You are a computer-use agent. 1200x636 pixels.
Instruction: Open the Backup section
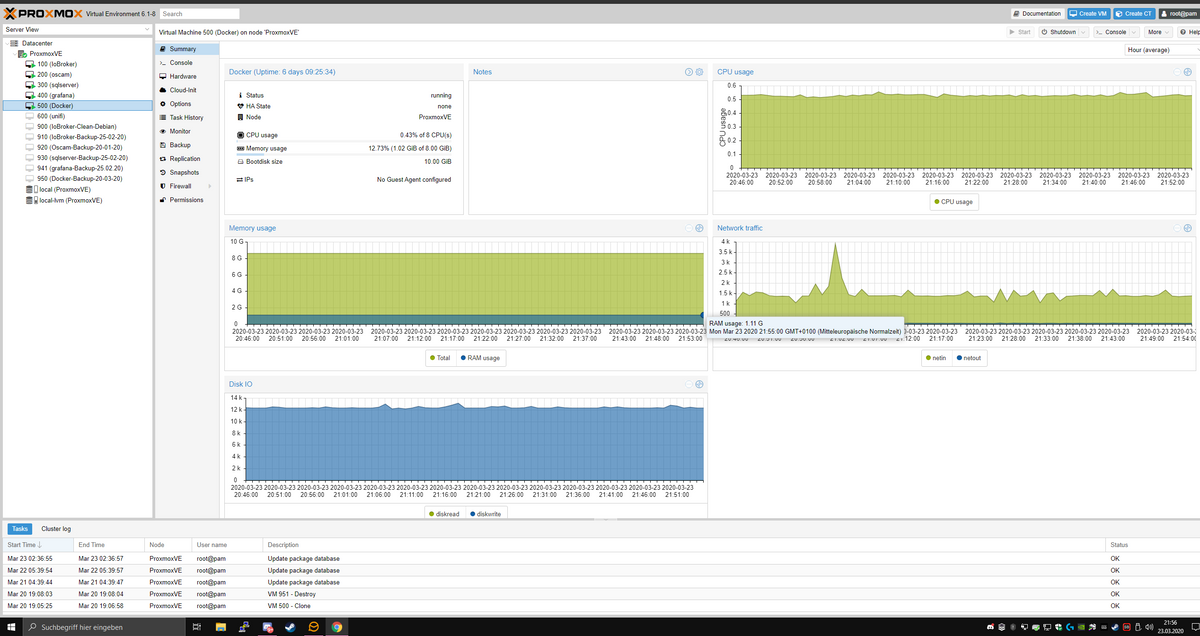[186, 145]
